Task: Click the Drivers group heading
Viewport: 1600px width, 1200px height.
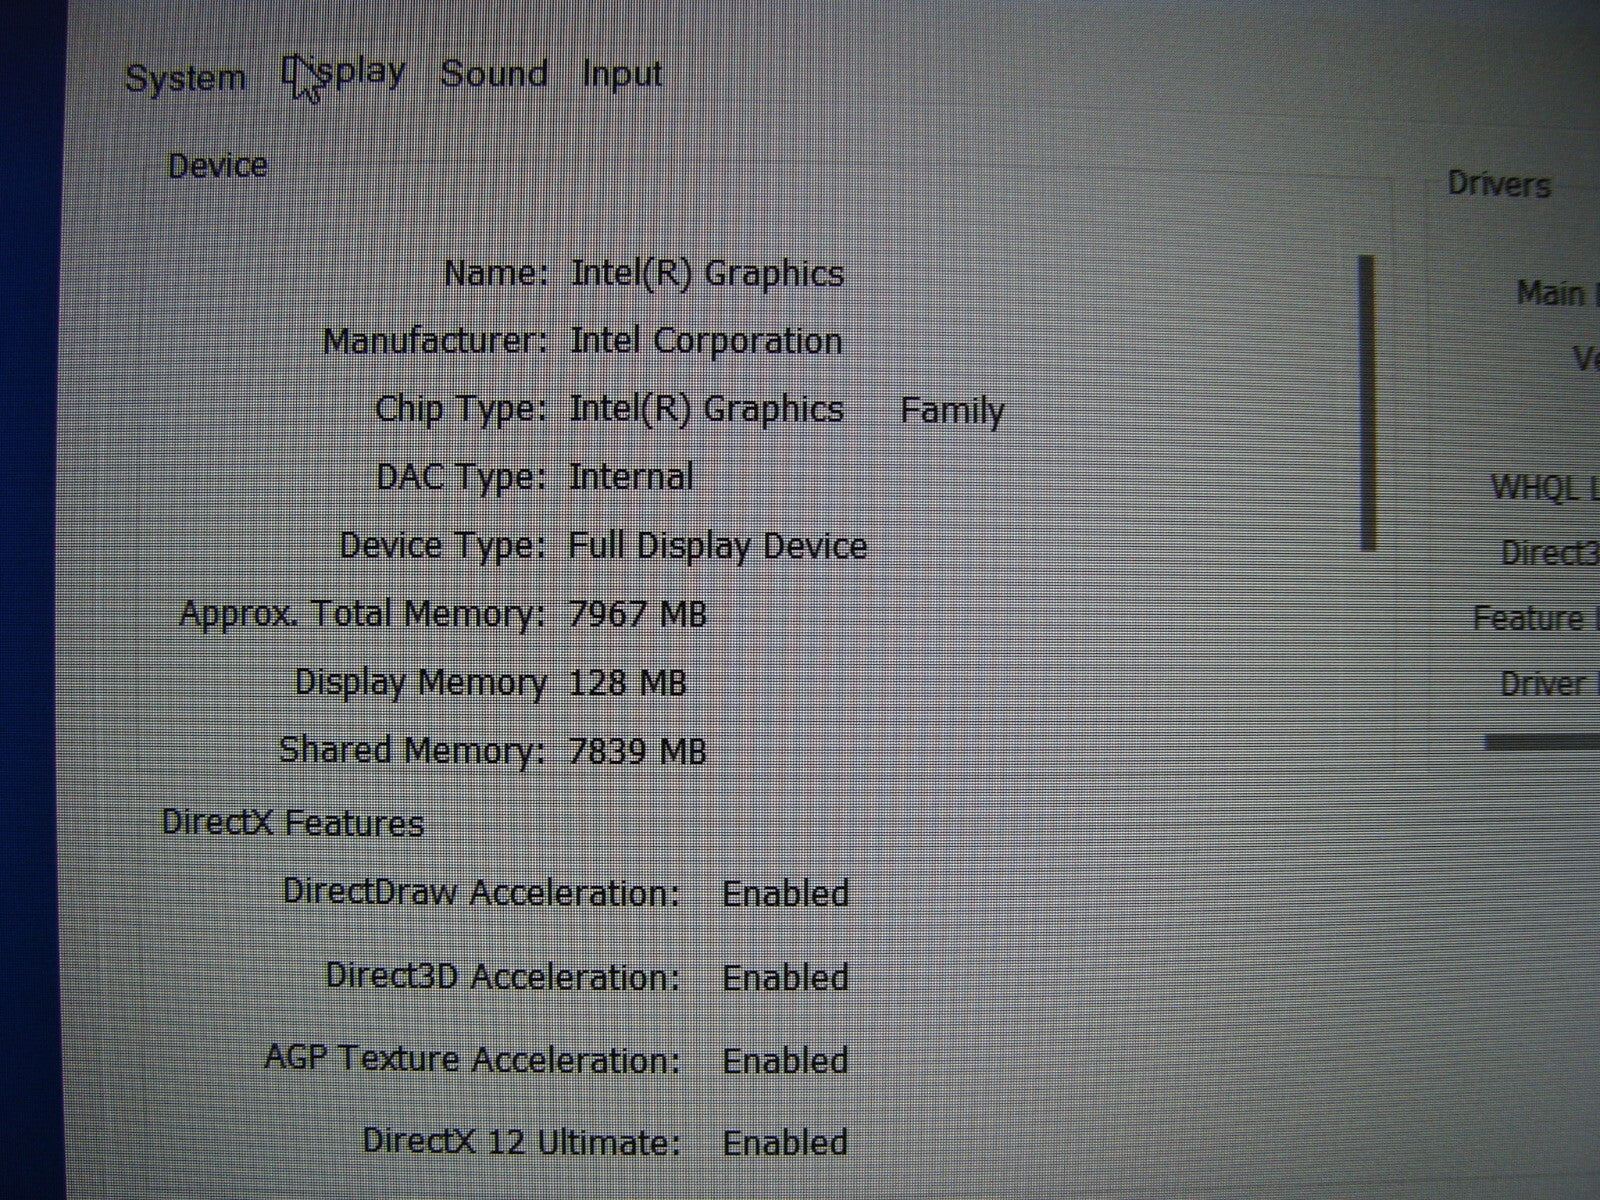Action: pyautogui.click(x=1498, y=185)
